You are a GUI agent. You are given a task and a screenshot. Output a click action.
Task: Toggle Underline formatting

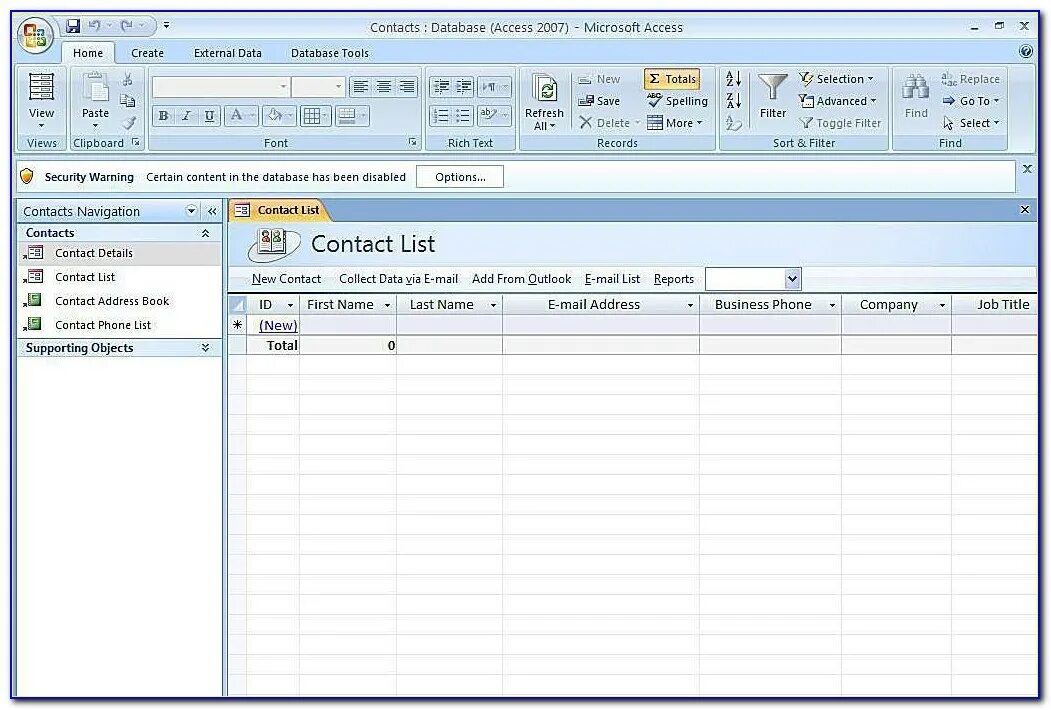[210, 116]
